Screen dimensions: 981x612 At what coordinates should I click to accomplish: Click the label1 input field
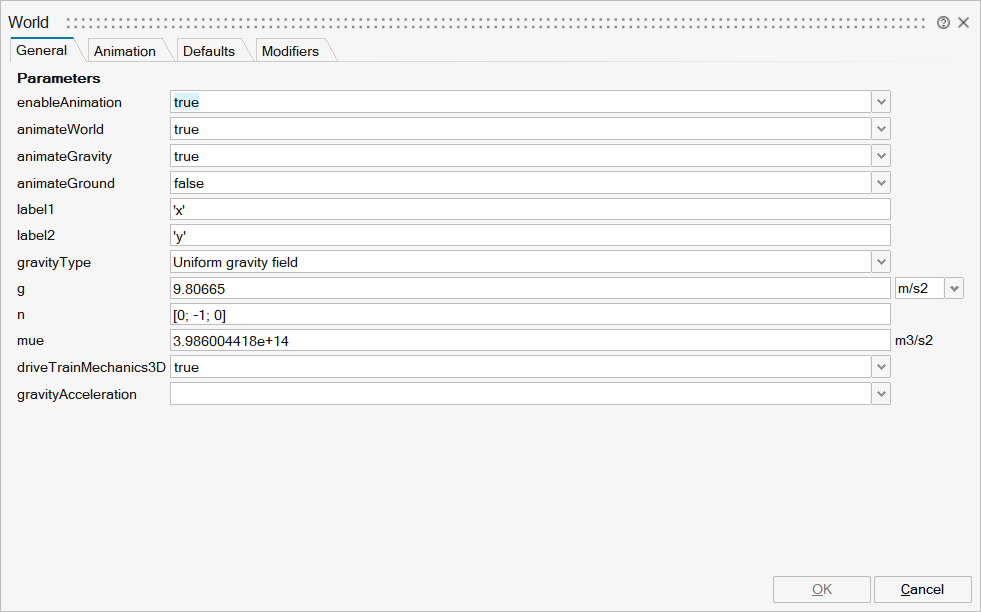pyautogui.click(x=530, y=209)
